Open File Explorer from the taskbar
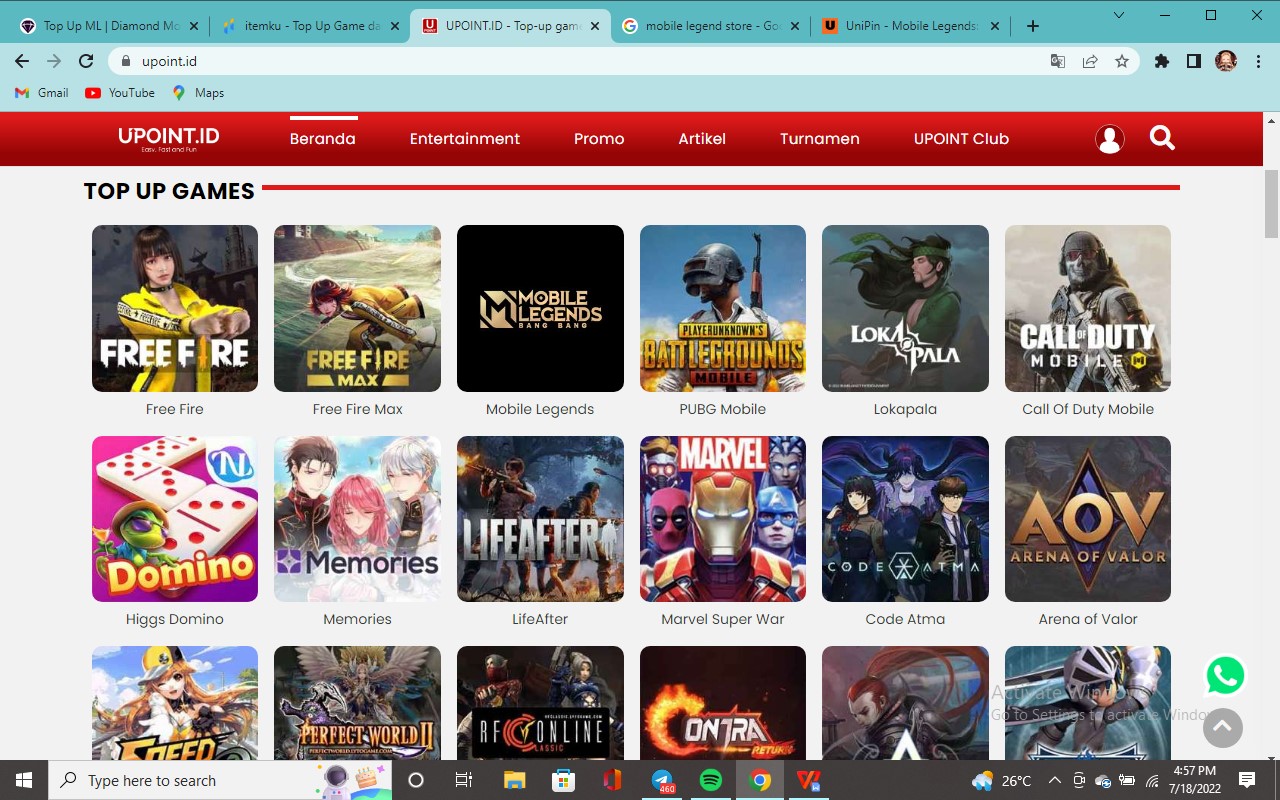This screenshot has height=800, width=1280. 514,780
